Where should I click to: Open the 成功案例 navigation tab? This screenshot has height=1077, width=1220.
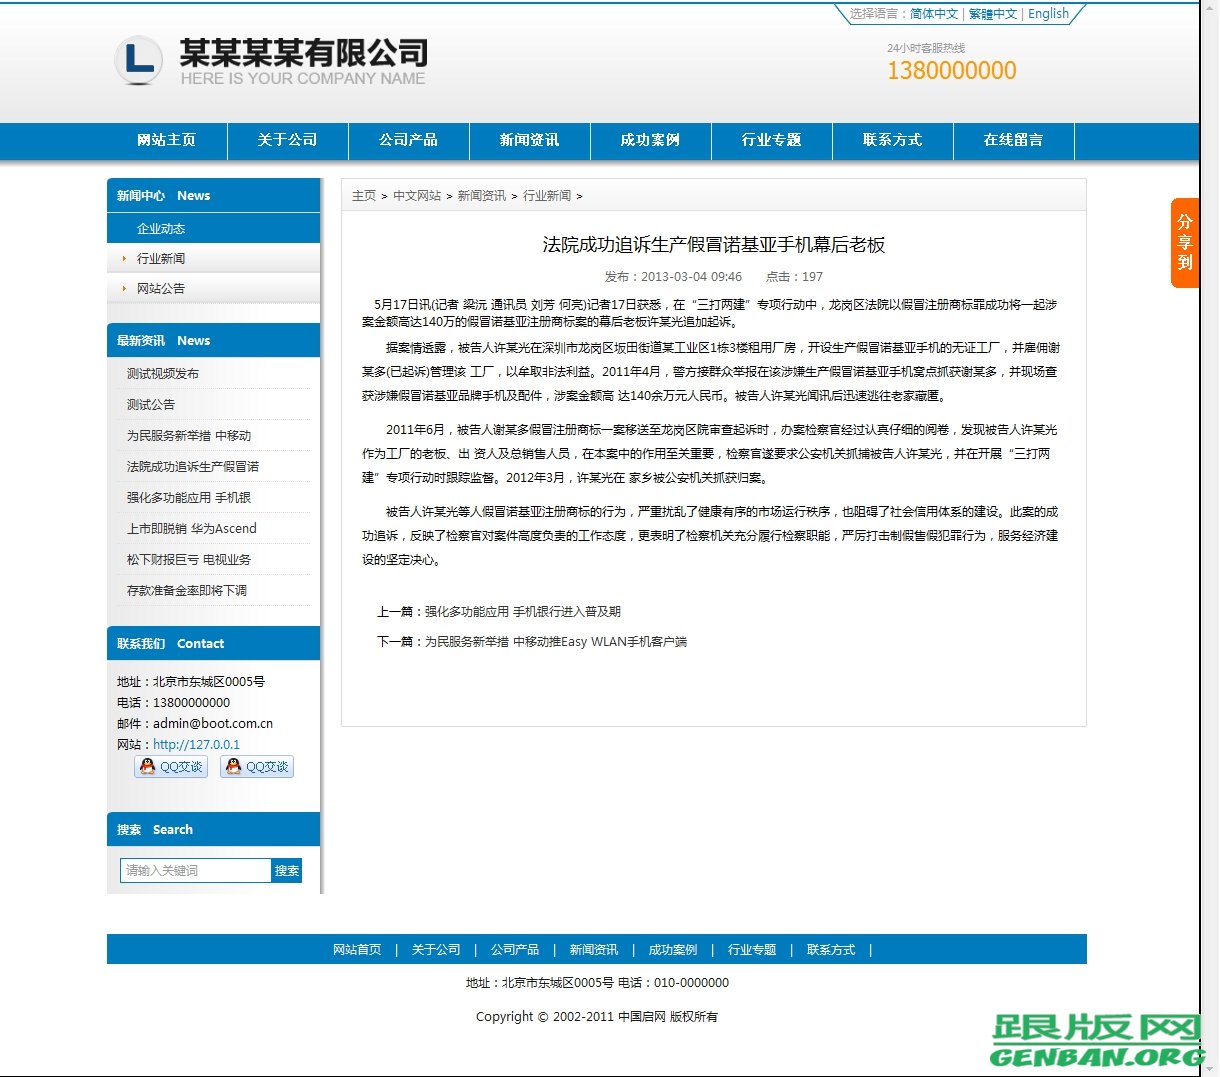point(651,140)
